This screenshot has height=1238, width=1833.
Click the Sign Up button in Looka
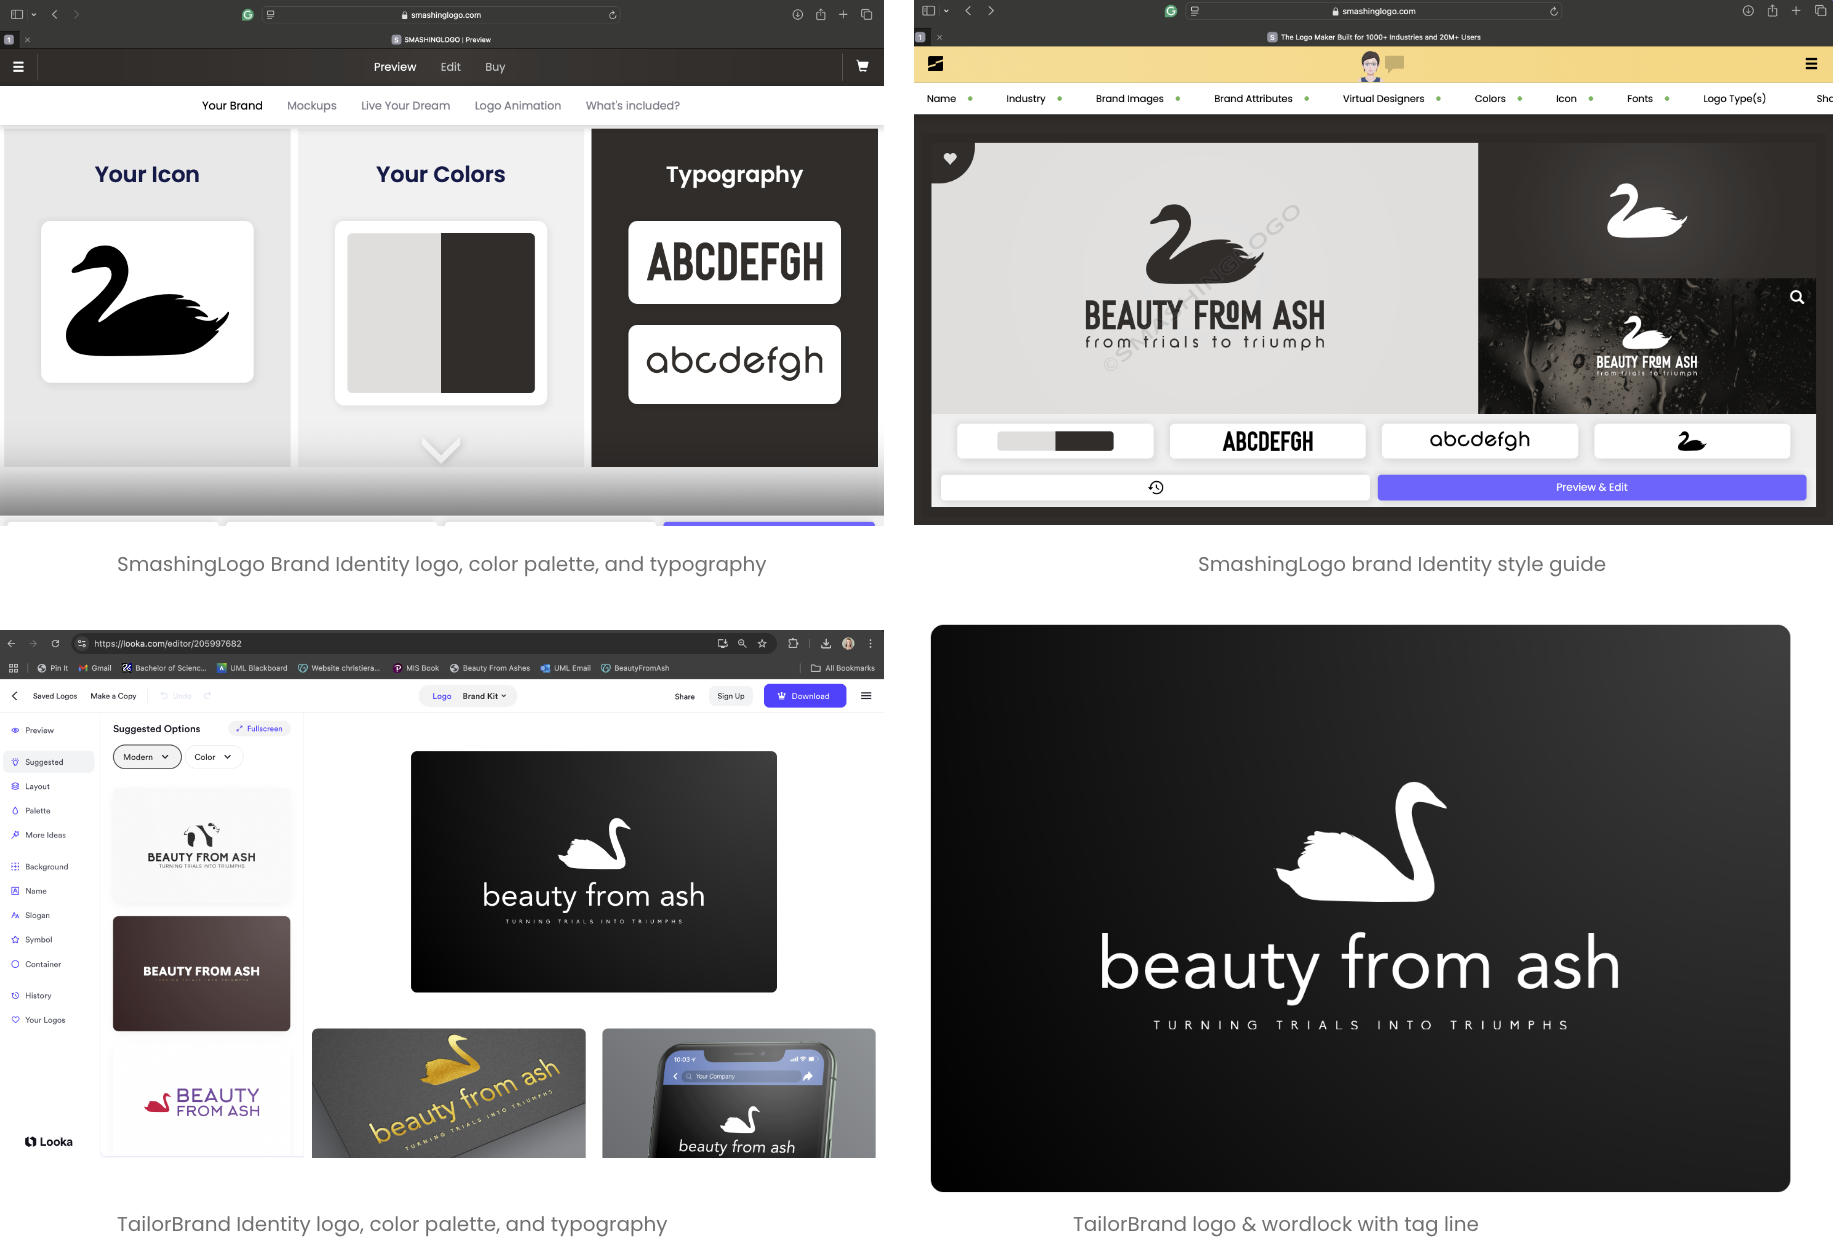tap(731, 696)
